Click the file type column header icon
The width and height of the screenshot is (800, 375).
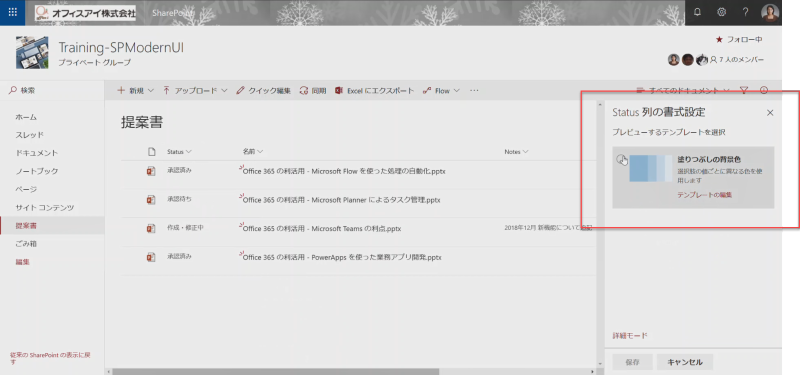151,152
